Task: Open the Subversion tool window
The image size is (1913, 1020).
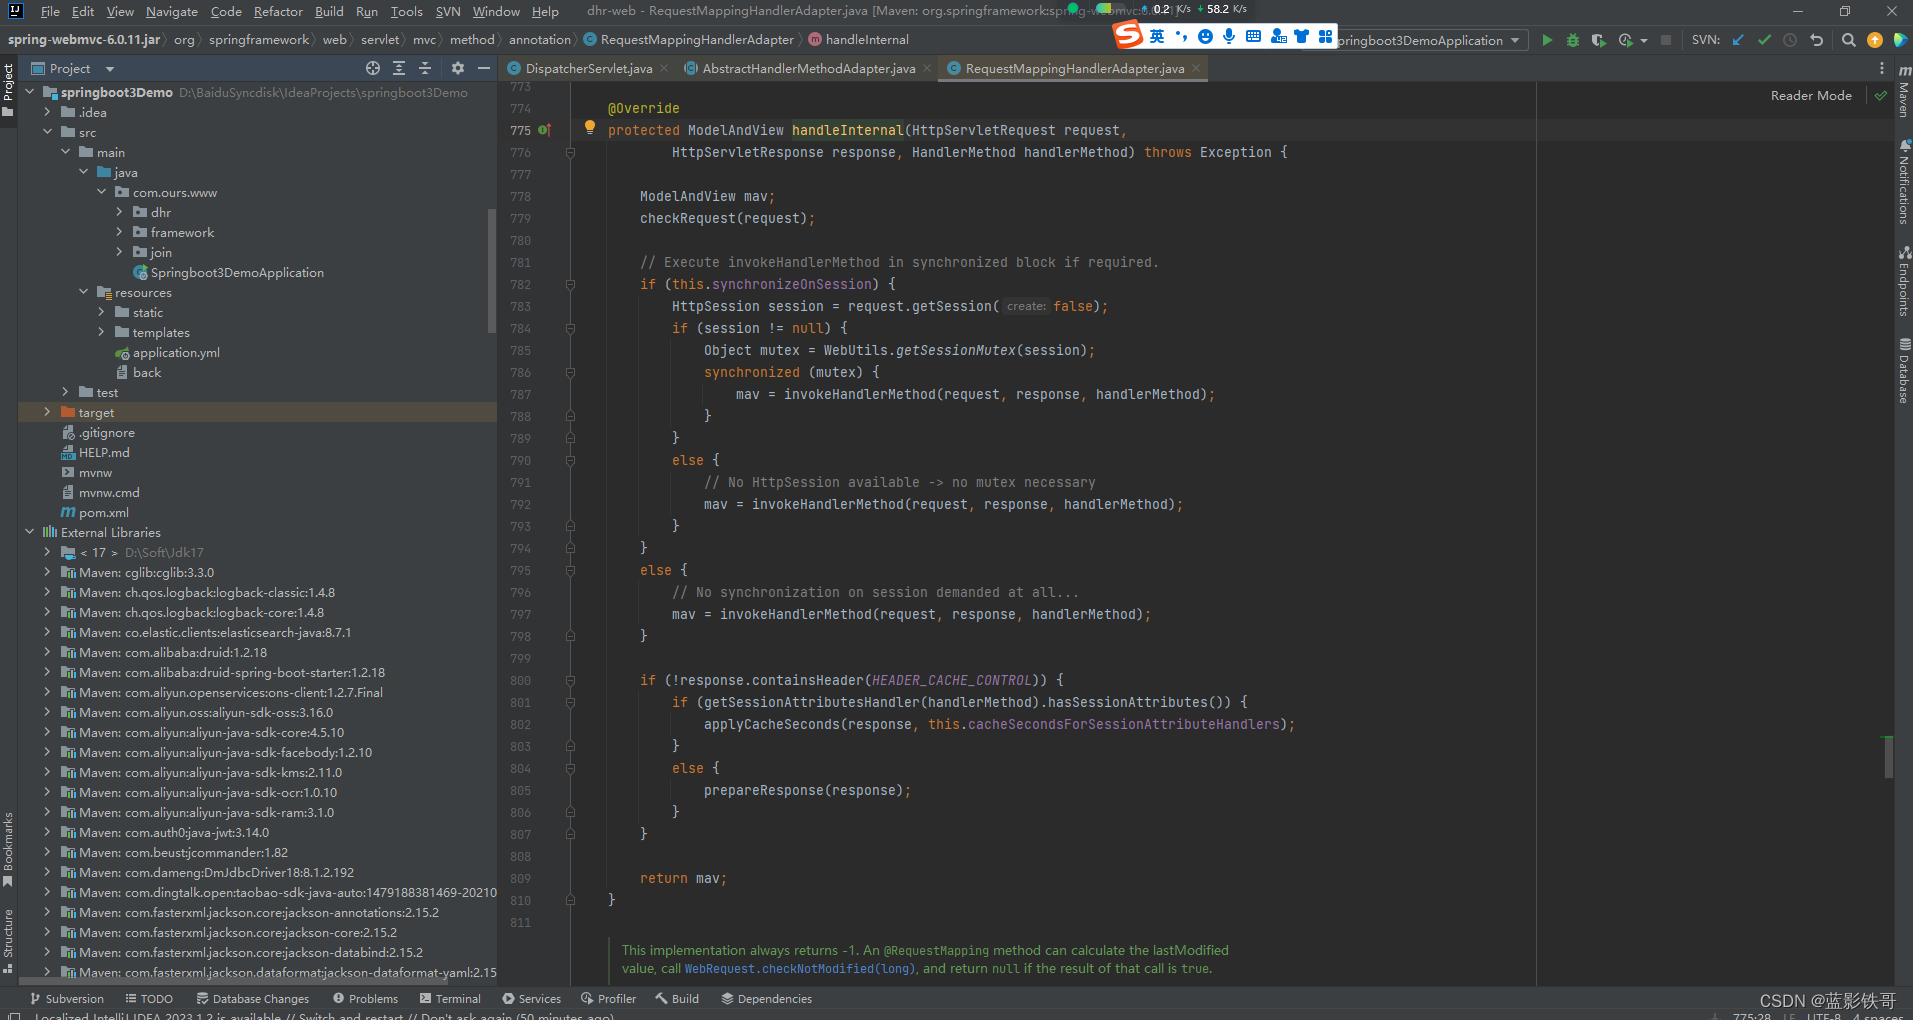Action: click(67, 999)
